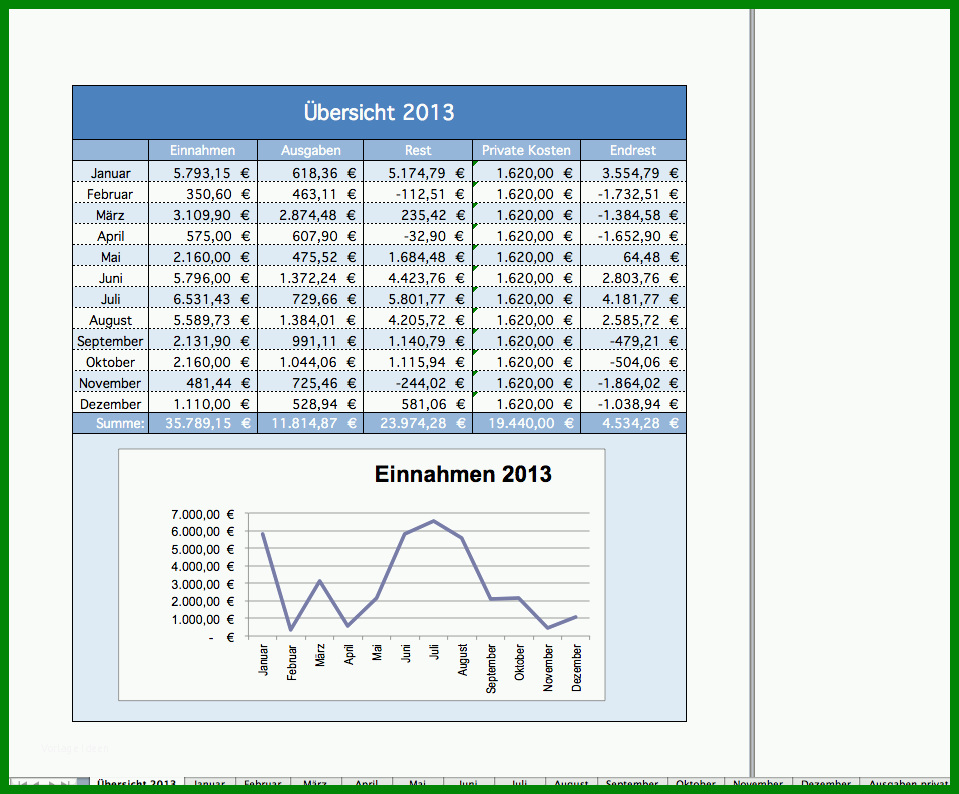Select Dezember Endrest cell -1.038,94 €
Image resolution: width=959 pixels, height=794 pixels.
coord(634,404)
